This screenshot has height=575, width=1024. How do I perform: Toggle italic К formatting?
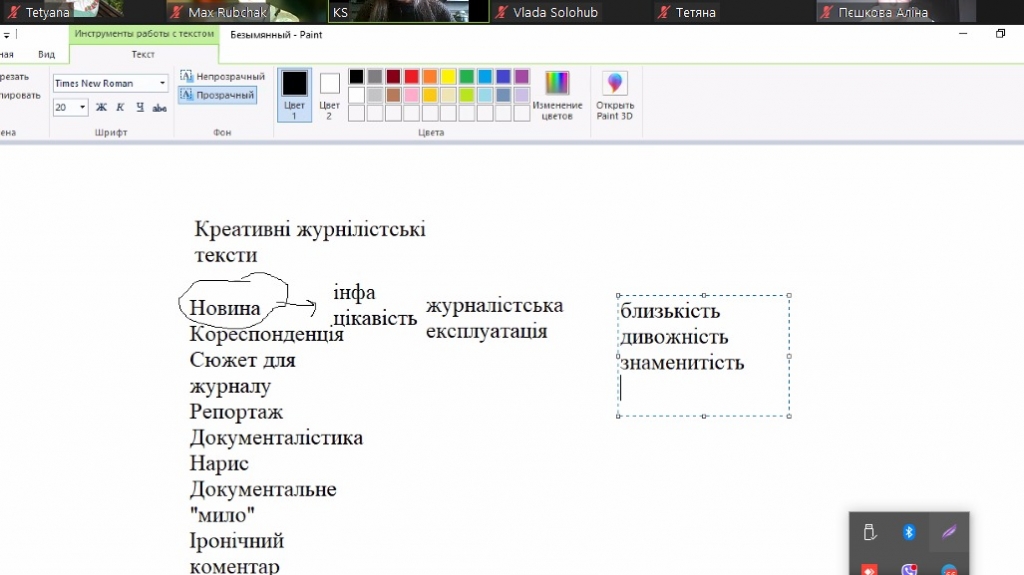pyautogui.click(x=120, y=107)
